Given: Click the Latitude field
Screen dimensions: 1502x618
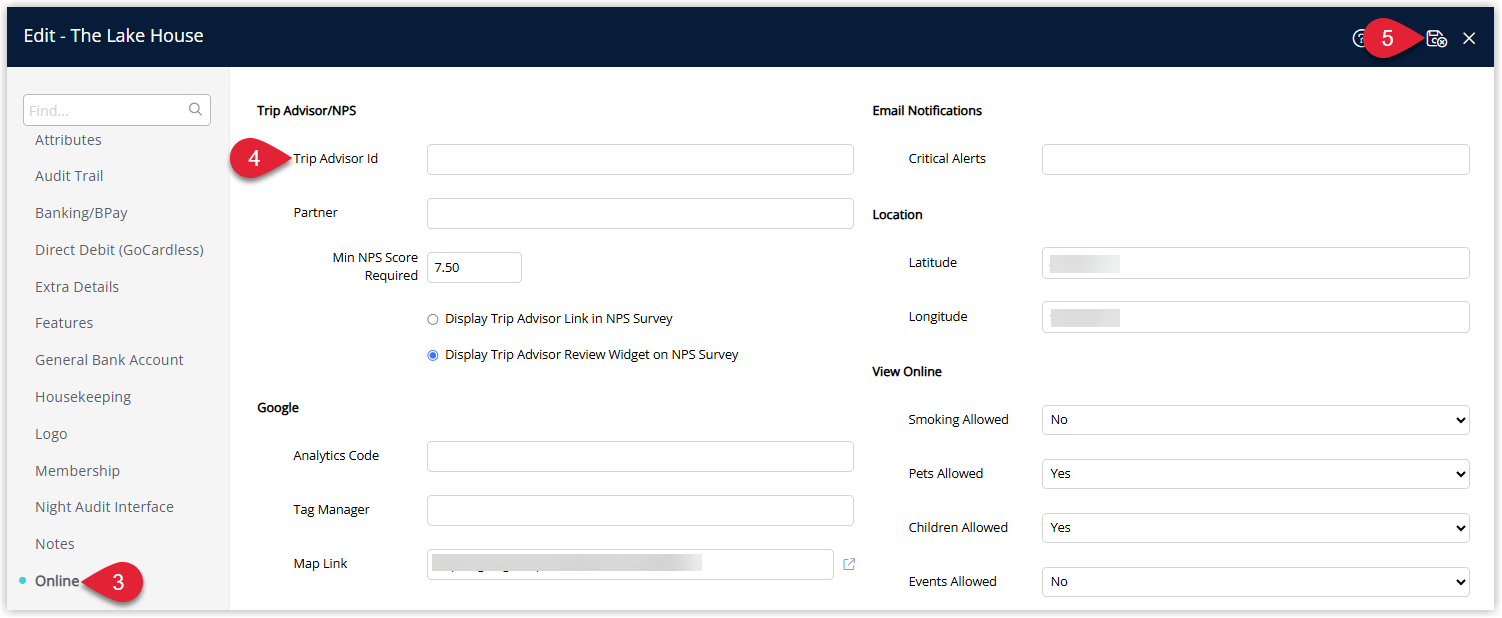Looking at the screenshot, I should click(1255, 263).
